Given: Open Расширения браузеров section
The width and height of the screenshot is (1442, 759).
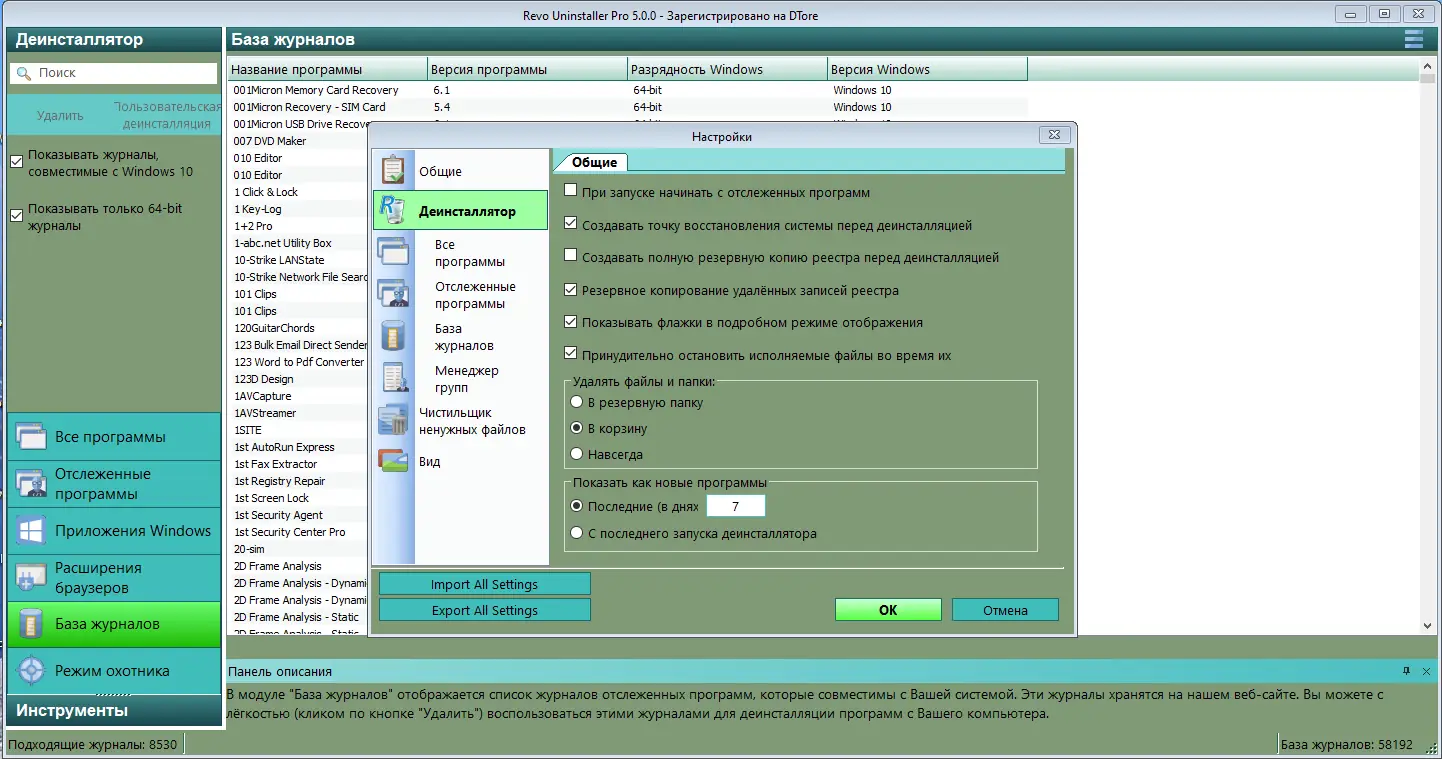Looking at the screenshot, I should coord(114,577).
